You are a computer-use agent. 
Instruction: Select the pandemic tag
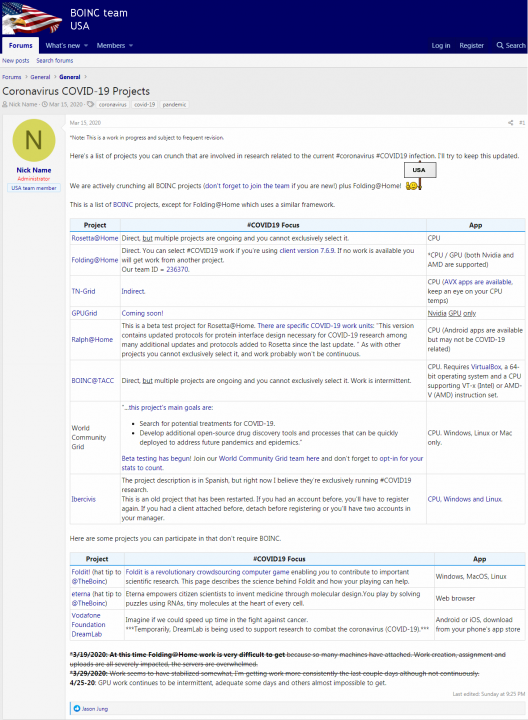174,105
